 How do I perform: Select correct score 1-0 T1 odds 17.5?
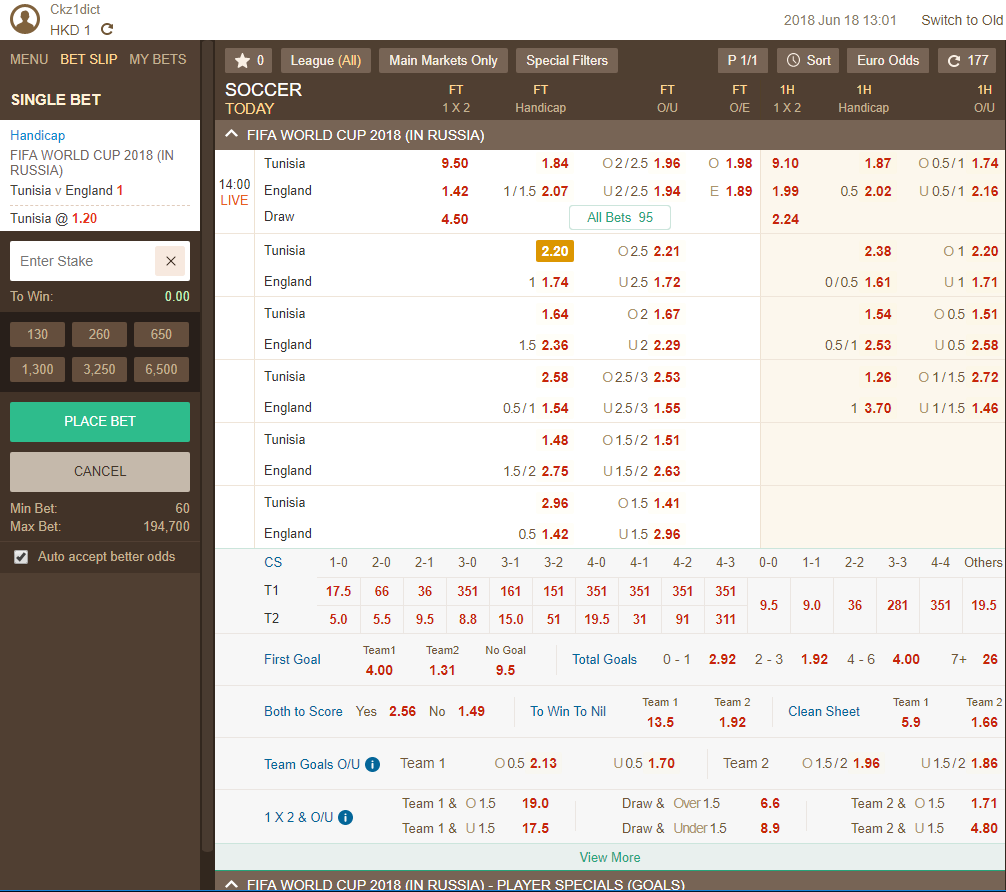pyautogui.click(x=338, y=592)
